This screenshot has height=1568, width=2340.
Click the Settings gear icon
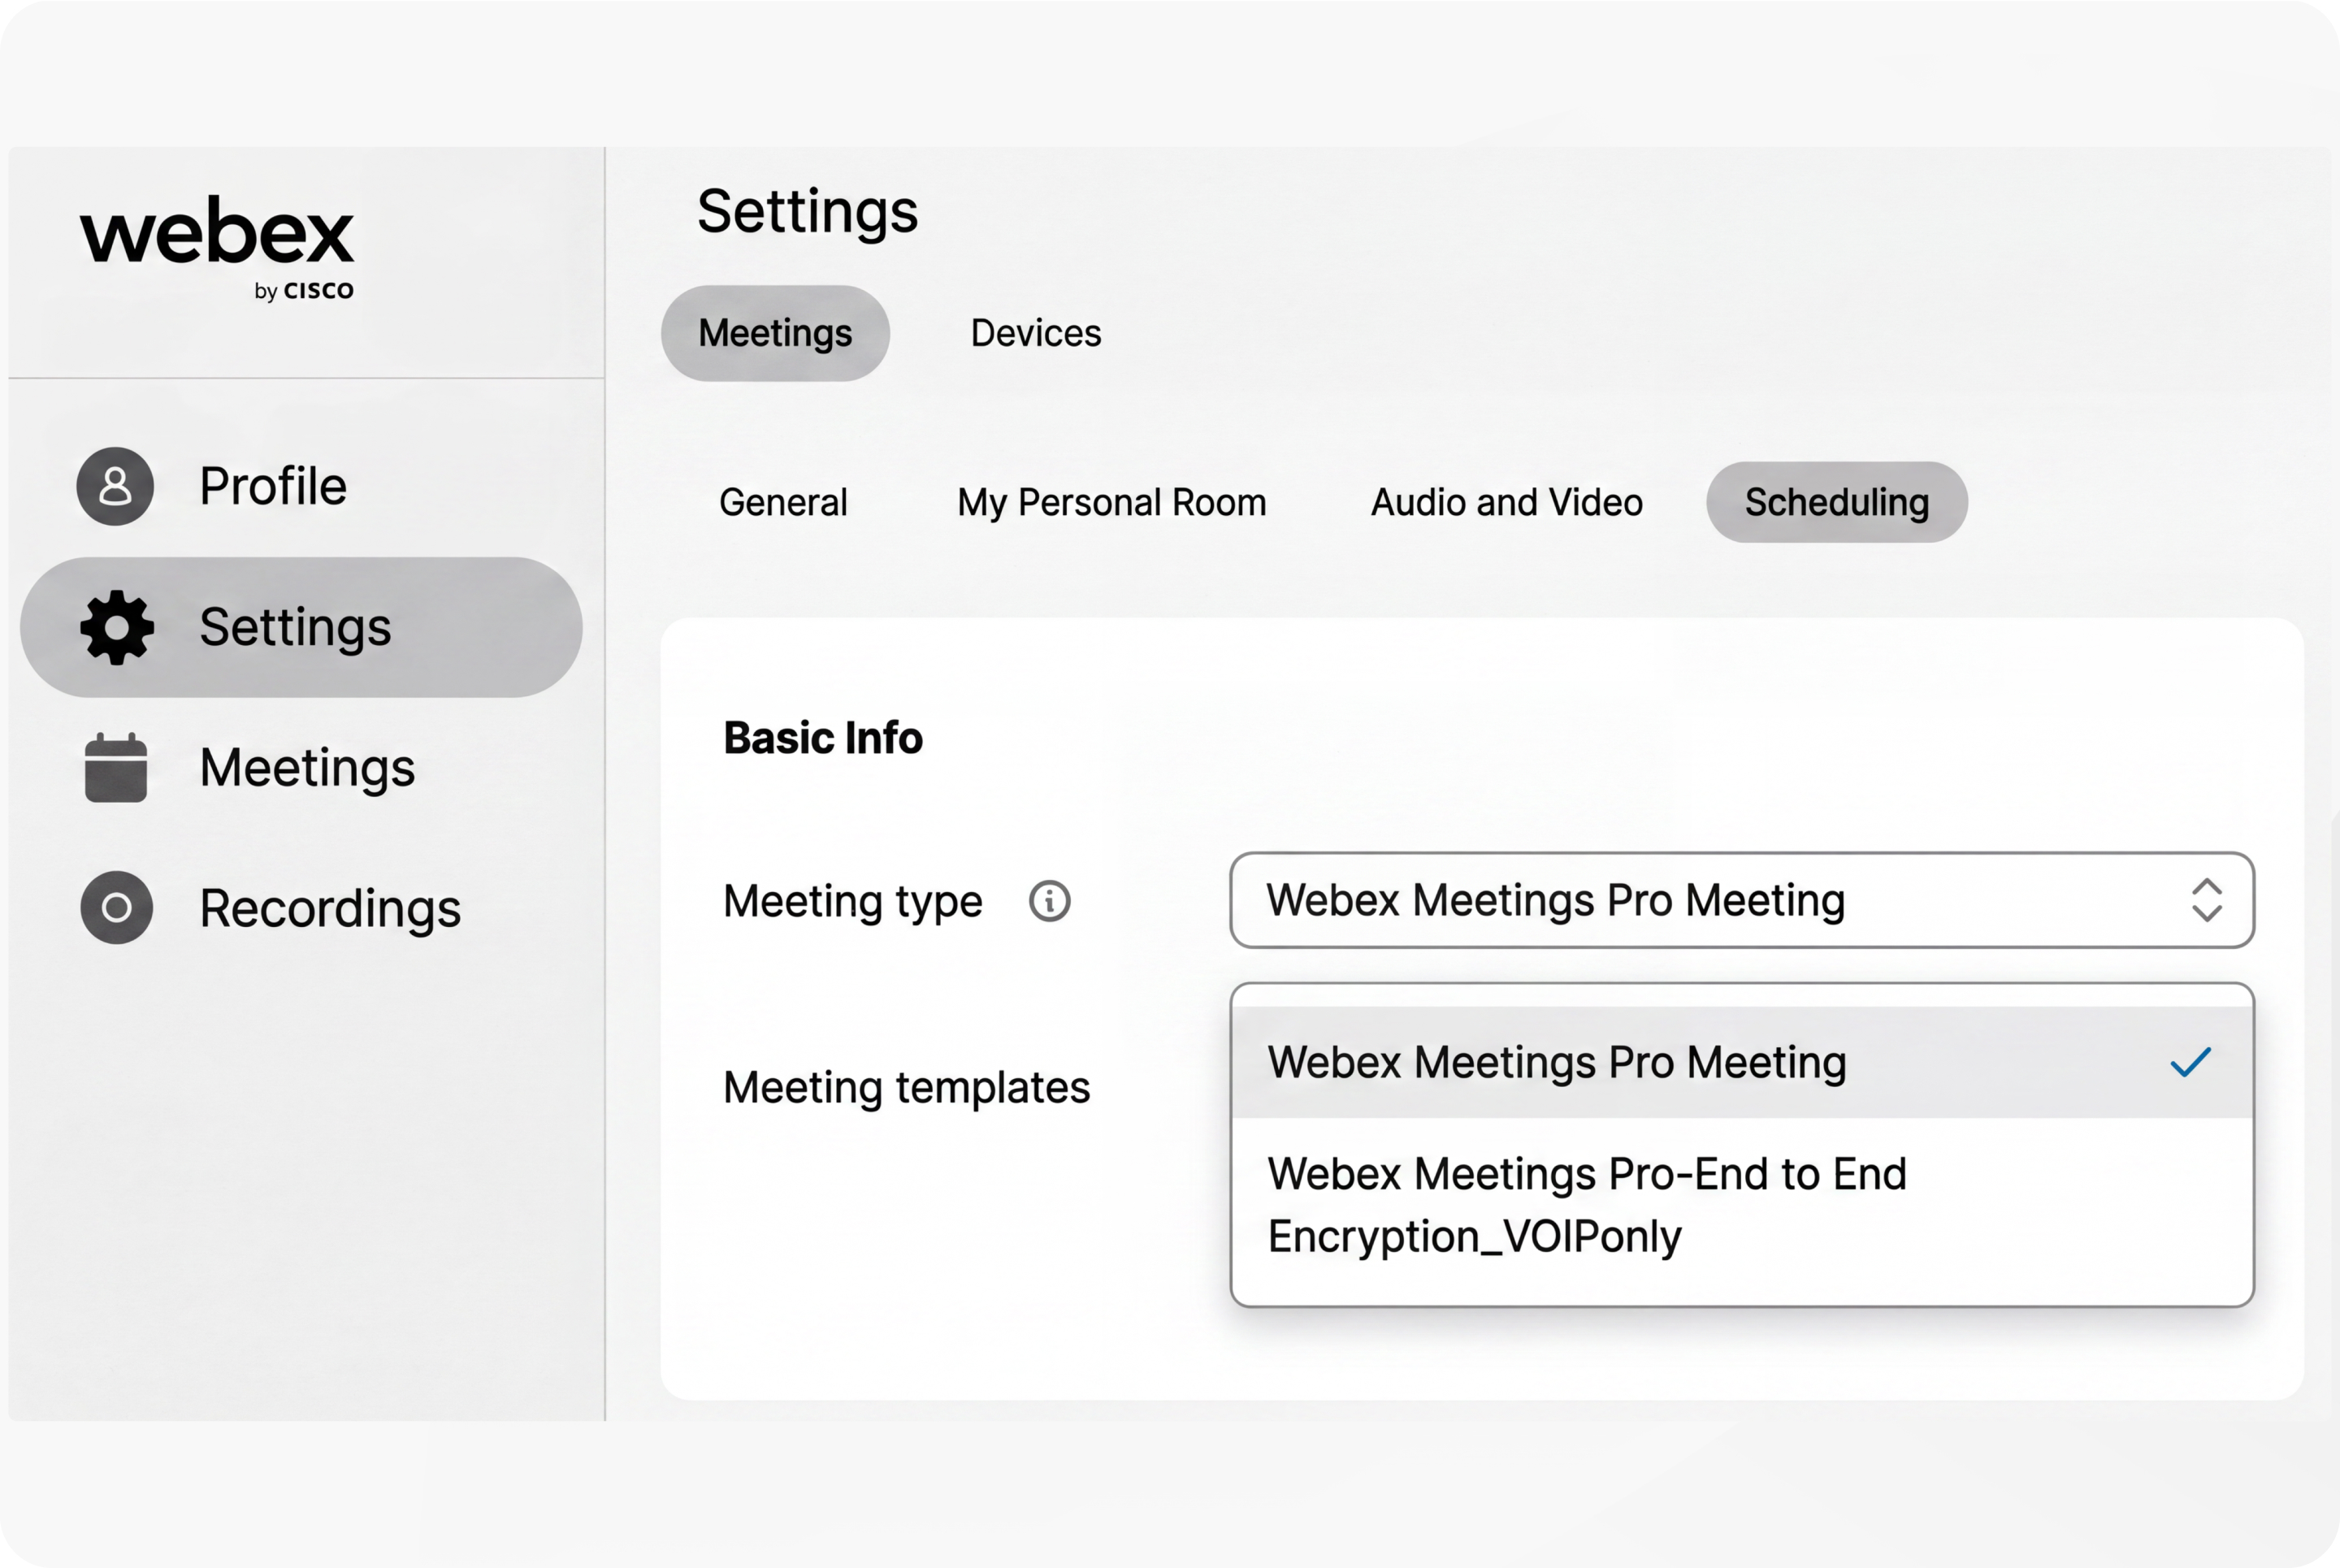tap(117, 627)
